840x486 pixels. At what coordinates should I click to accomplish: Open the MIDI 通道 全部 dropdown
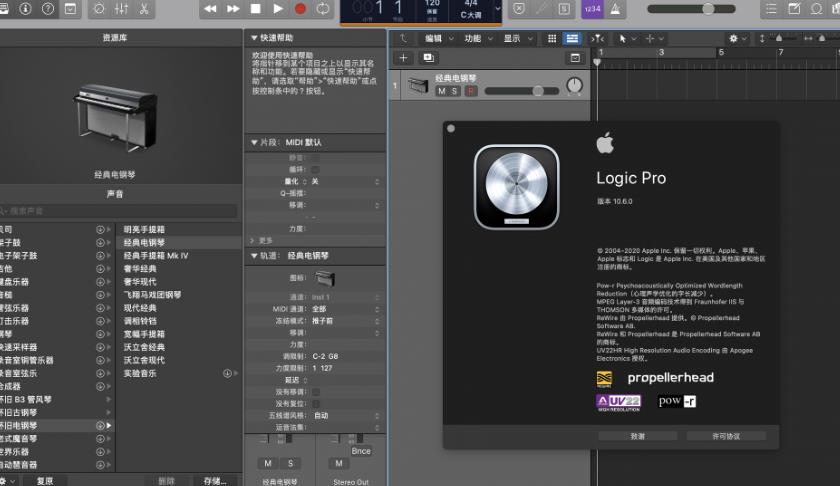click(346, 309)
